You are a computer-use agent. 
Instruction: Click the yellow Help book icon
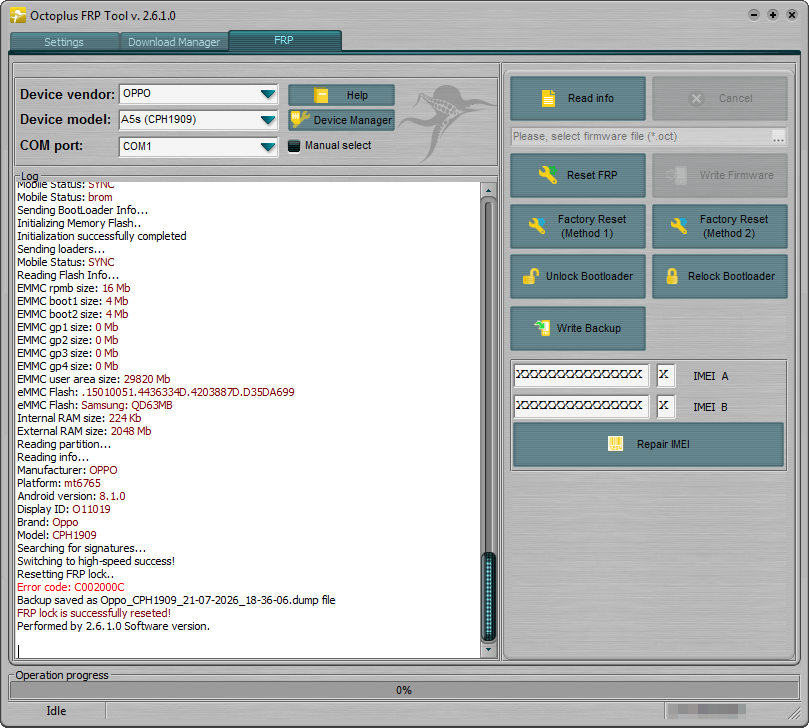point(321,95)
